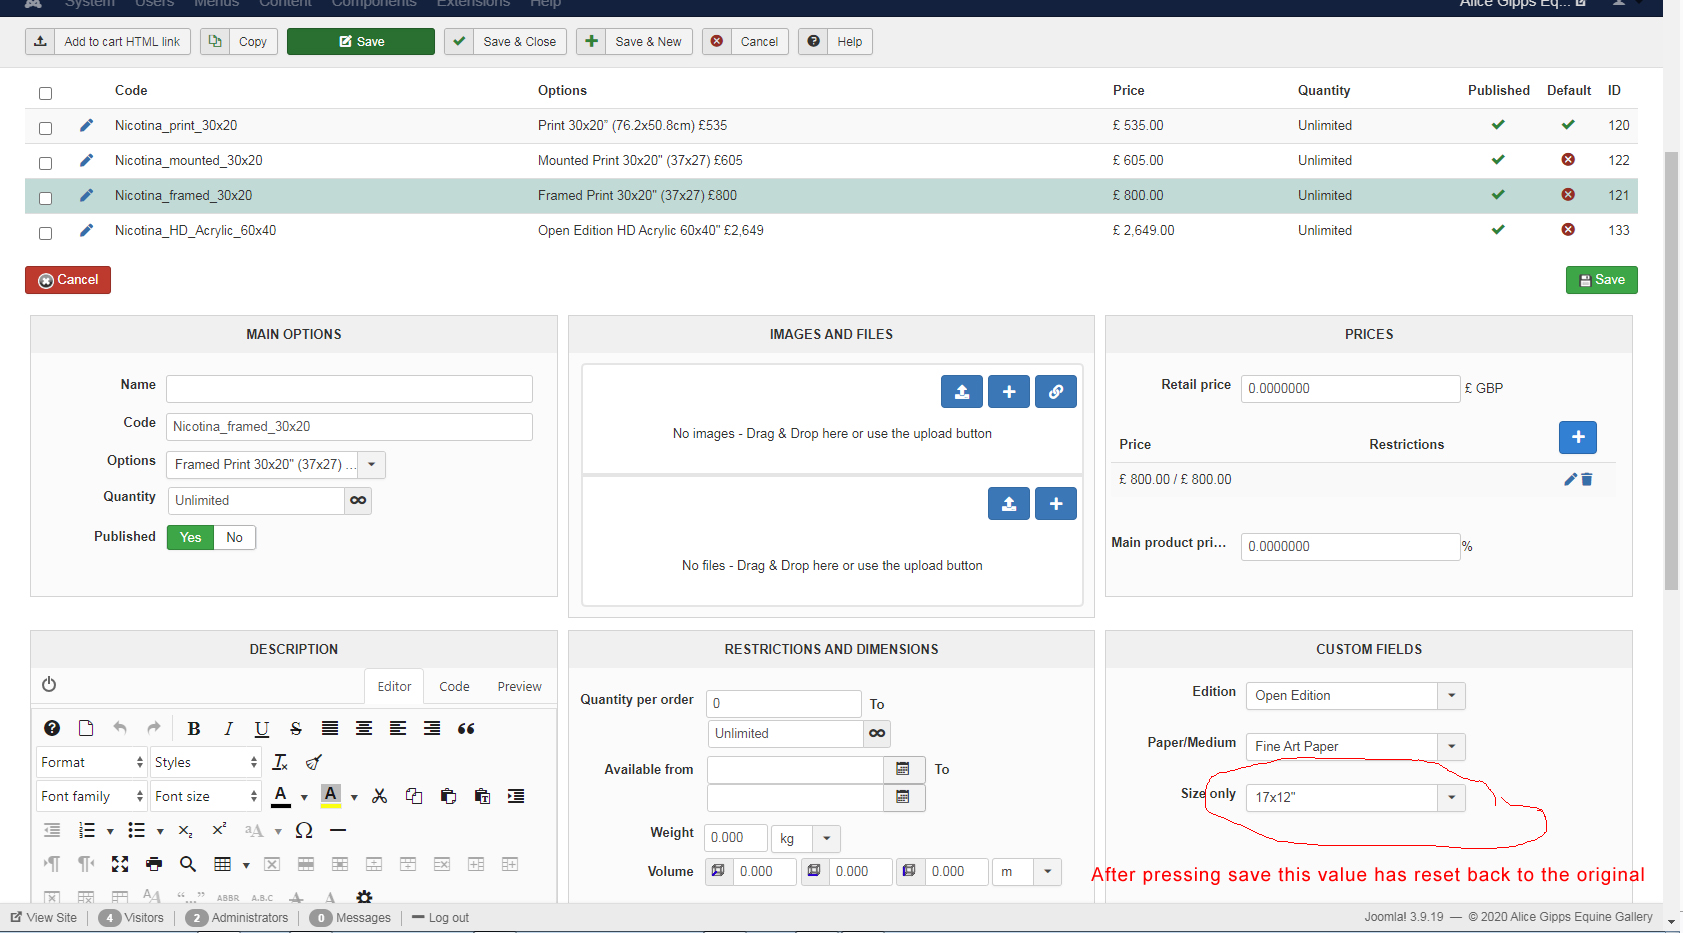
Task: Select the Nicotina_HD_Acrylic_60x40 row checkbox
Action: [x=45, y=233]
